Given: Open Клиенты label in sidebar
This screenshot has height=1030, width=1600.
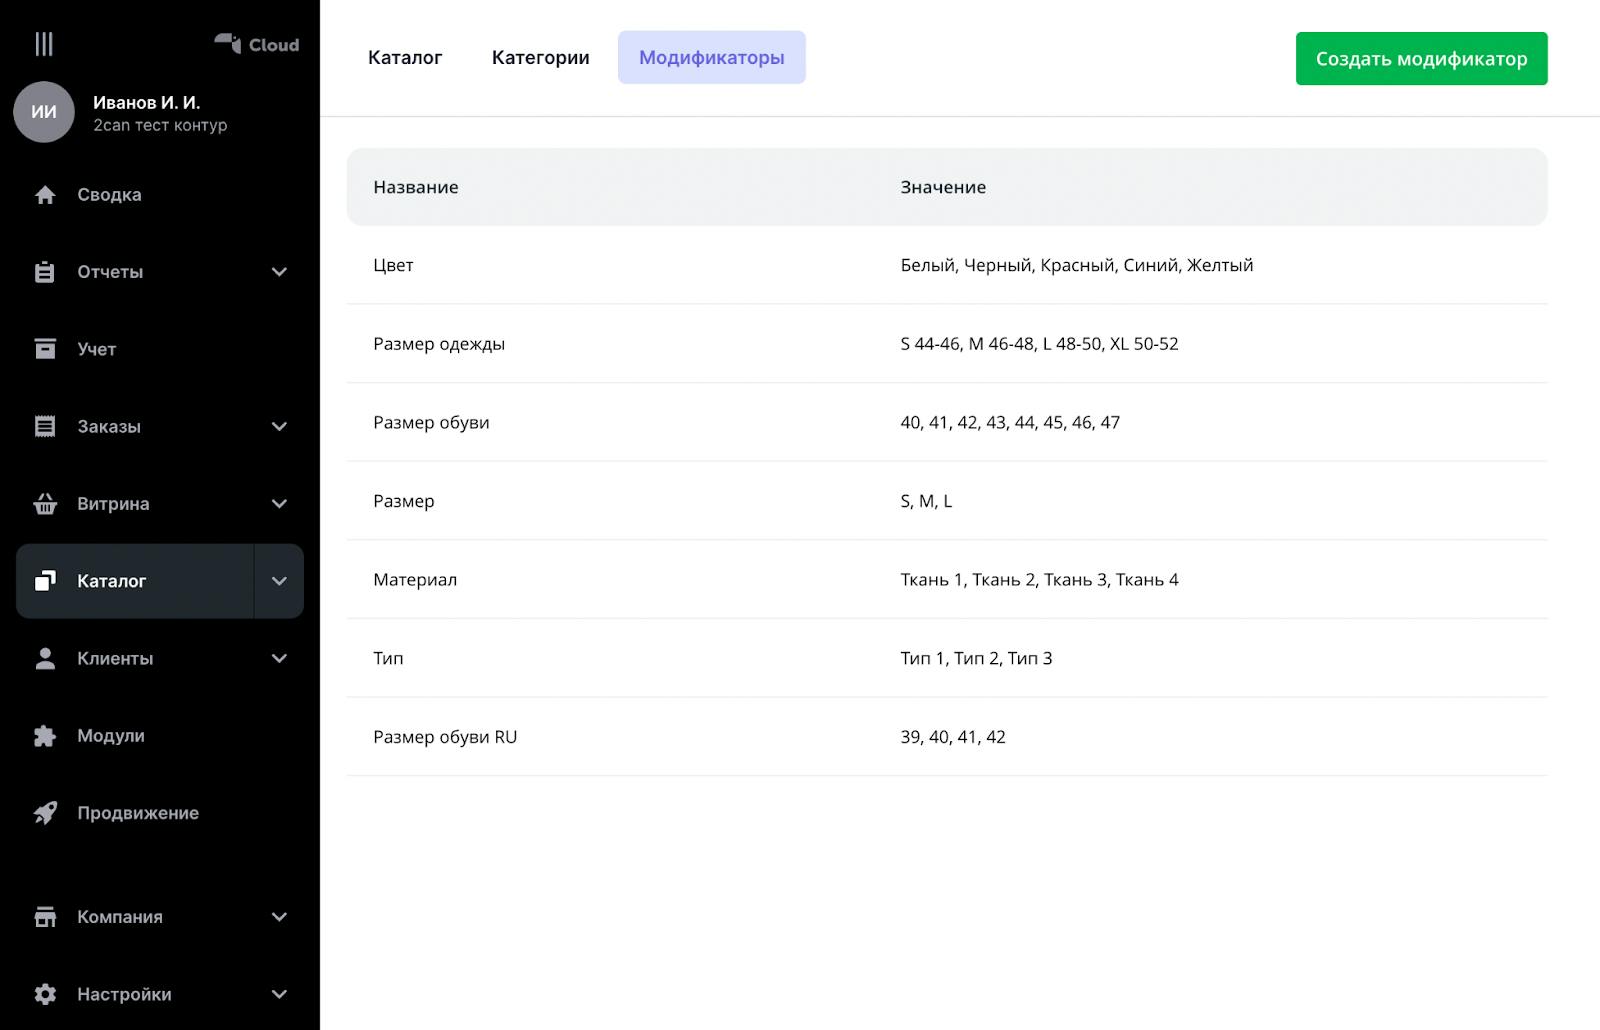Looking at the screenshot, I should pos(115,658).
